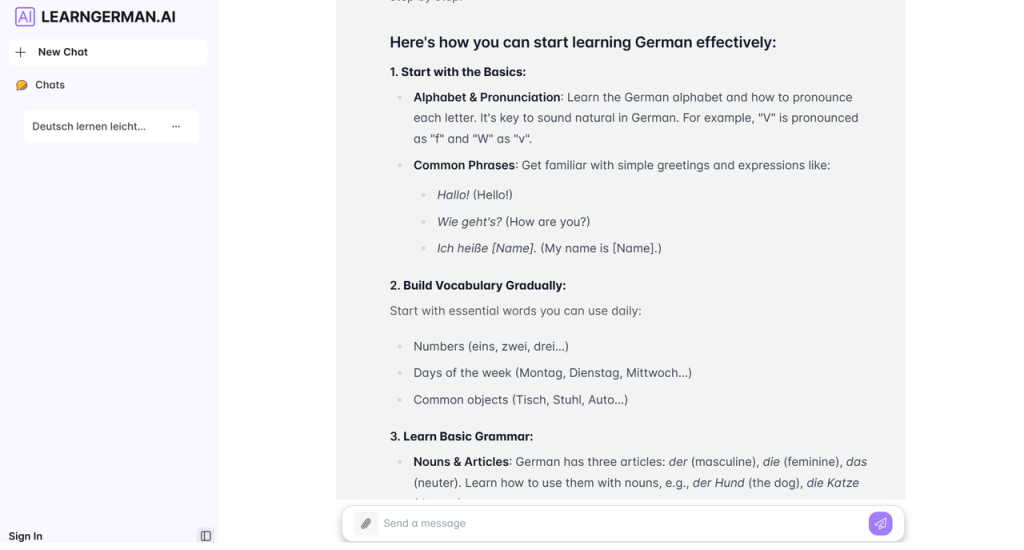Click the Build Vocabulary Gradually heading
This screenshot has width=1024, height=550.
click(x=477, y=285)
